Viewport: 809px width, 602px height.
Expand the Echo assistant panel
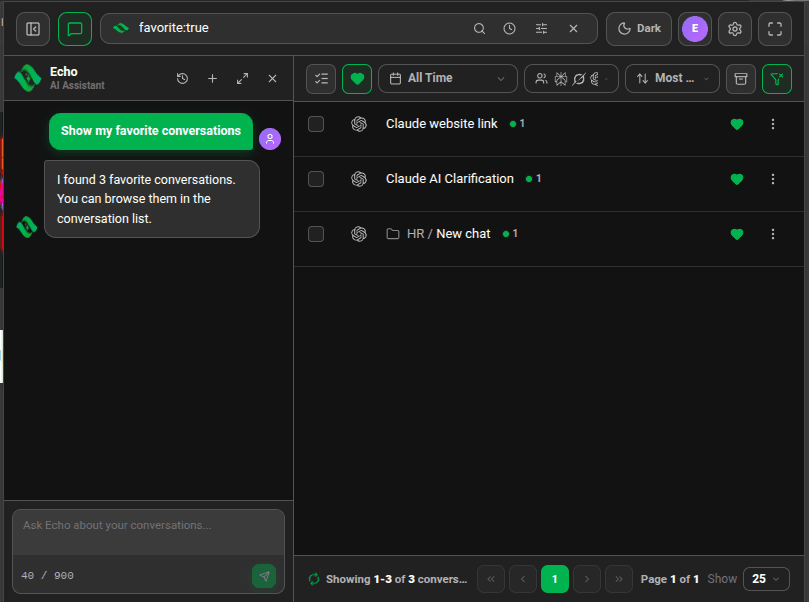tap(242, 78)
